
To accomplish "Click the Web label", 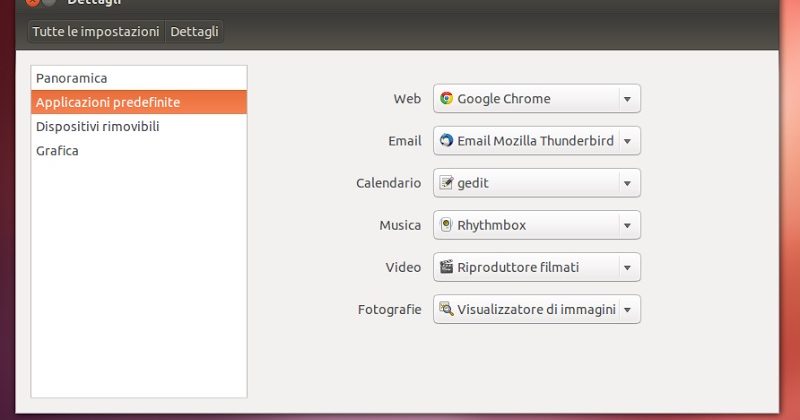I will 407,98.
